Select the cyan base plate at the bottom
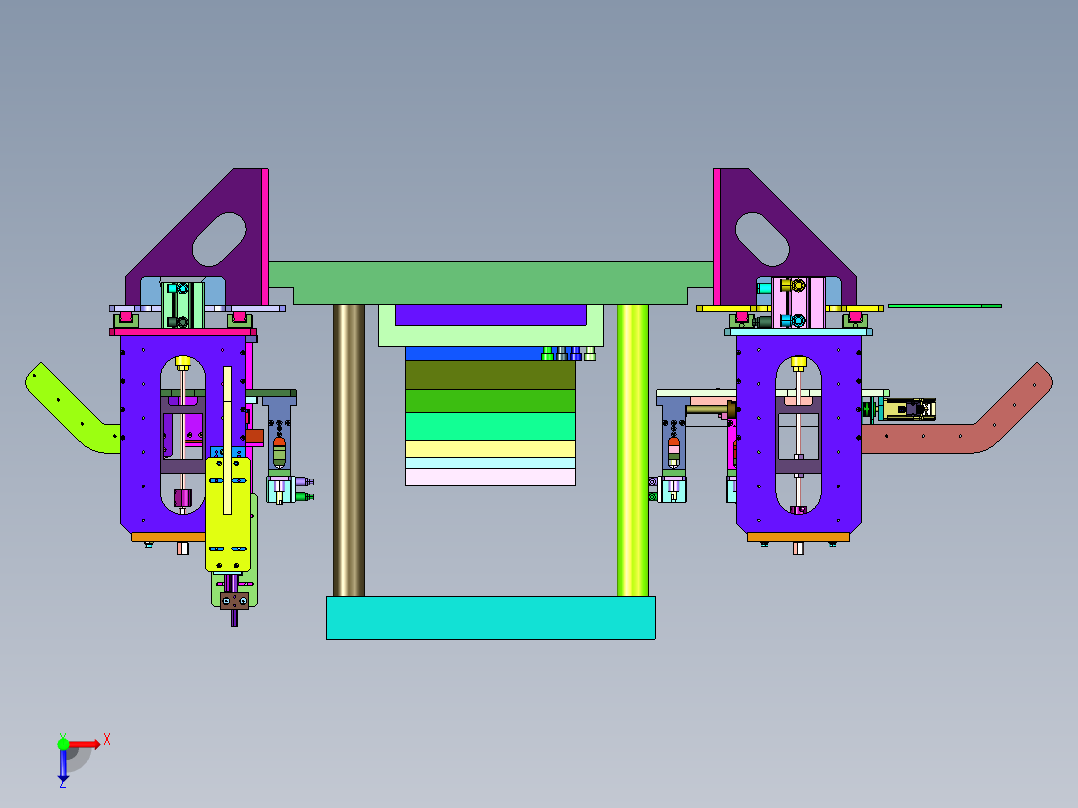Image resolution: width=1078 pixels, height=808 pixels. pos(490,618)
